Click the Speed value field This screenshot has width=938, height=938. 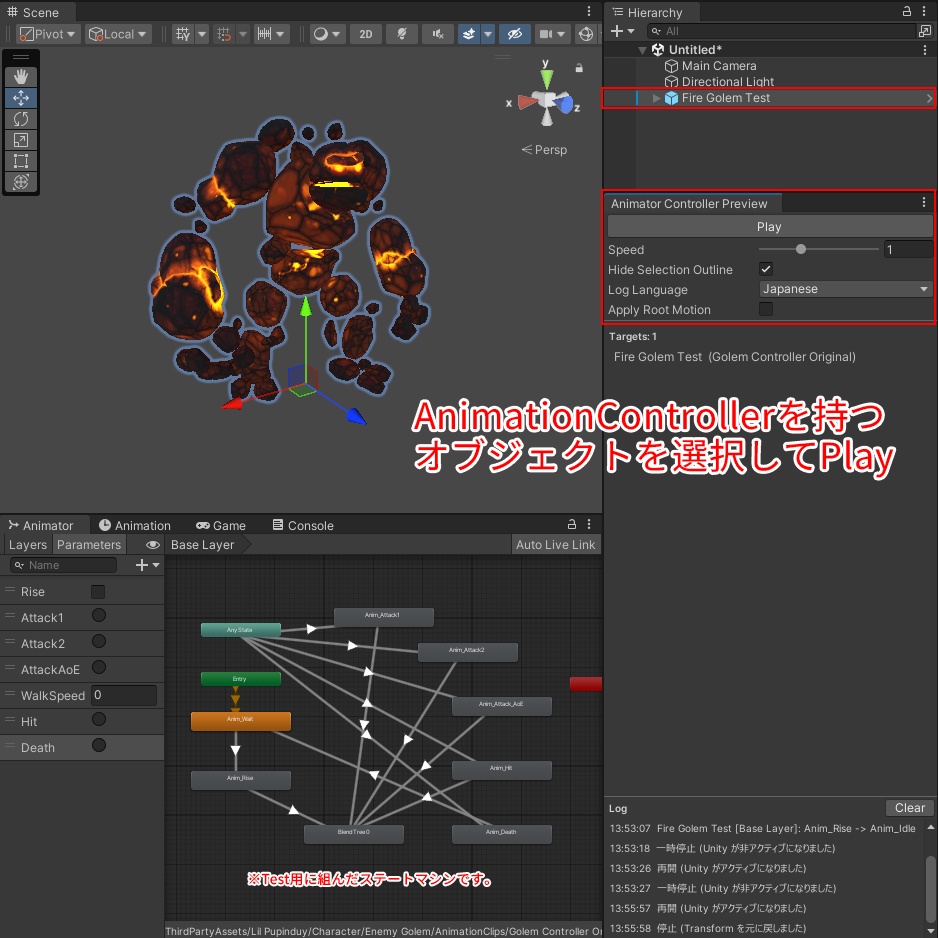[907, 249]
